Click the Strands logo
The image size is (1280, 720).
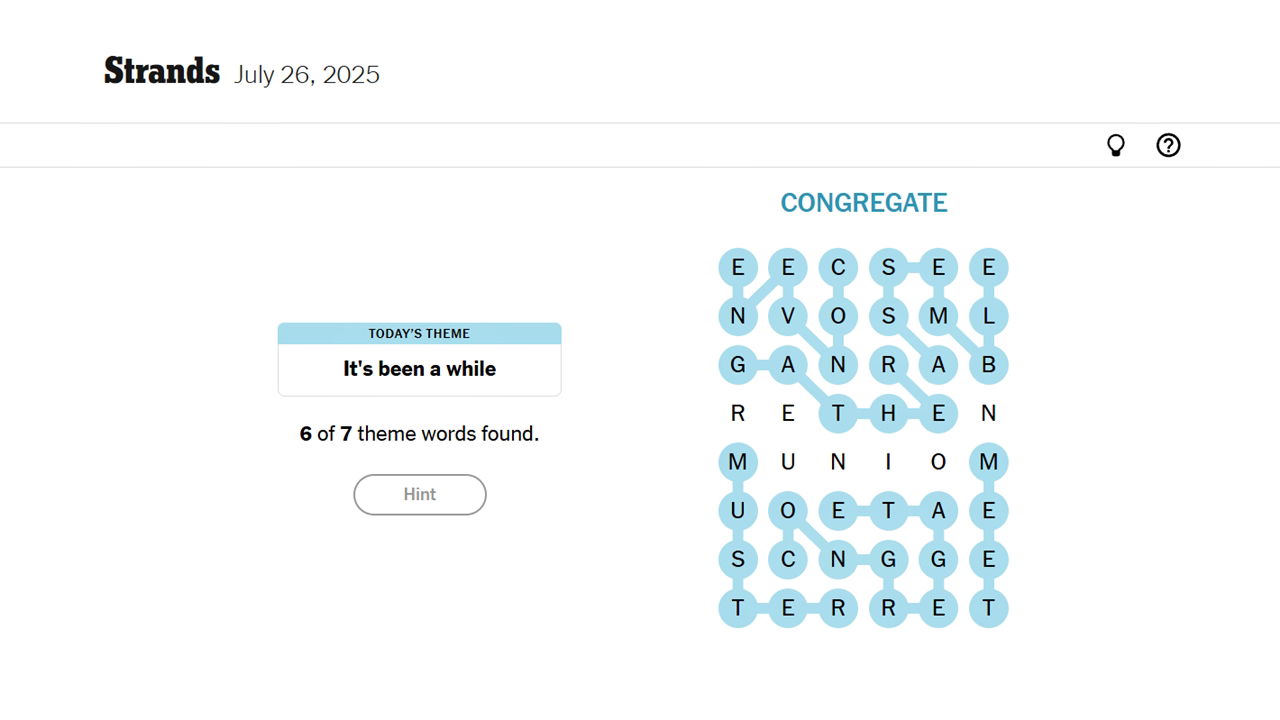pos(161,70)
